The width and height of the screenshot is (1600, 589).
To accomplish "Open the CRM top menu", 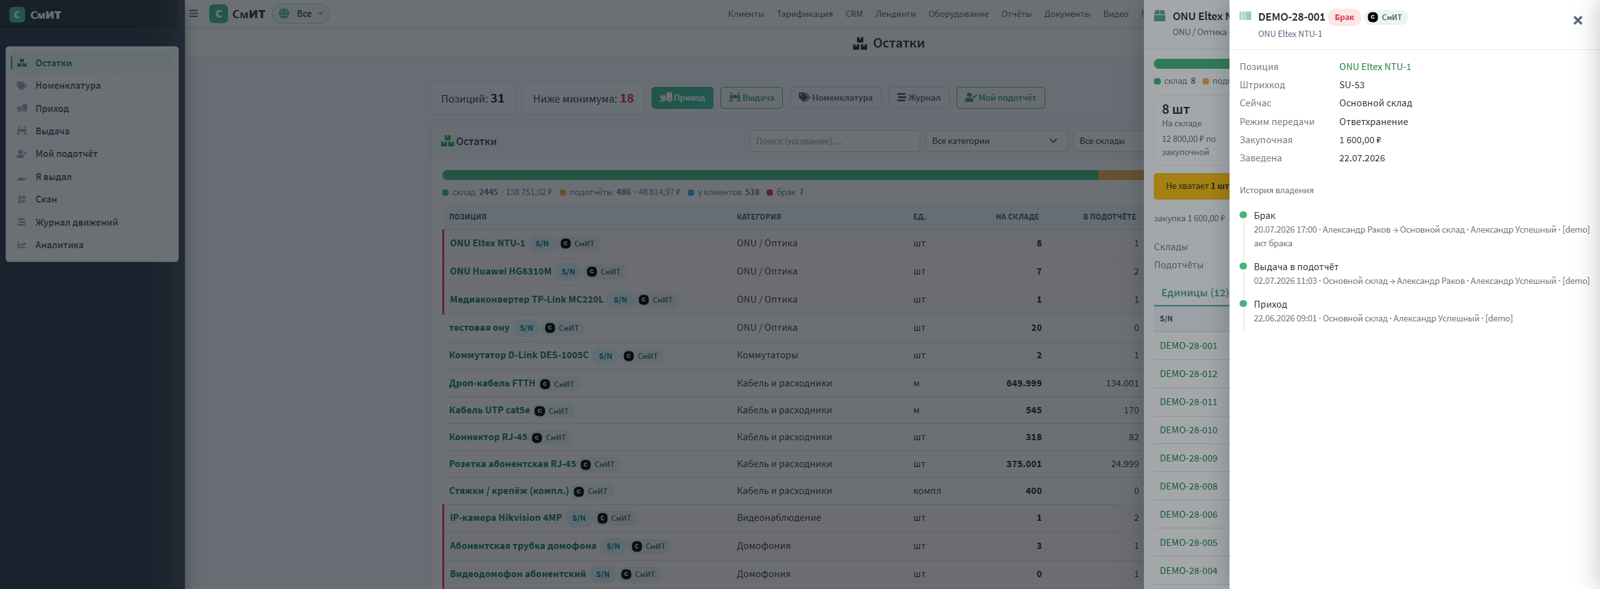I will (x=854, y=14).
